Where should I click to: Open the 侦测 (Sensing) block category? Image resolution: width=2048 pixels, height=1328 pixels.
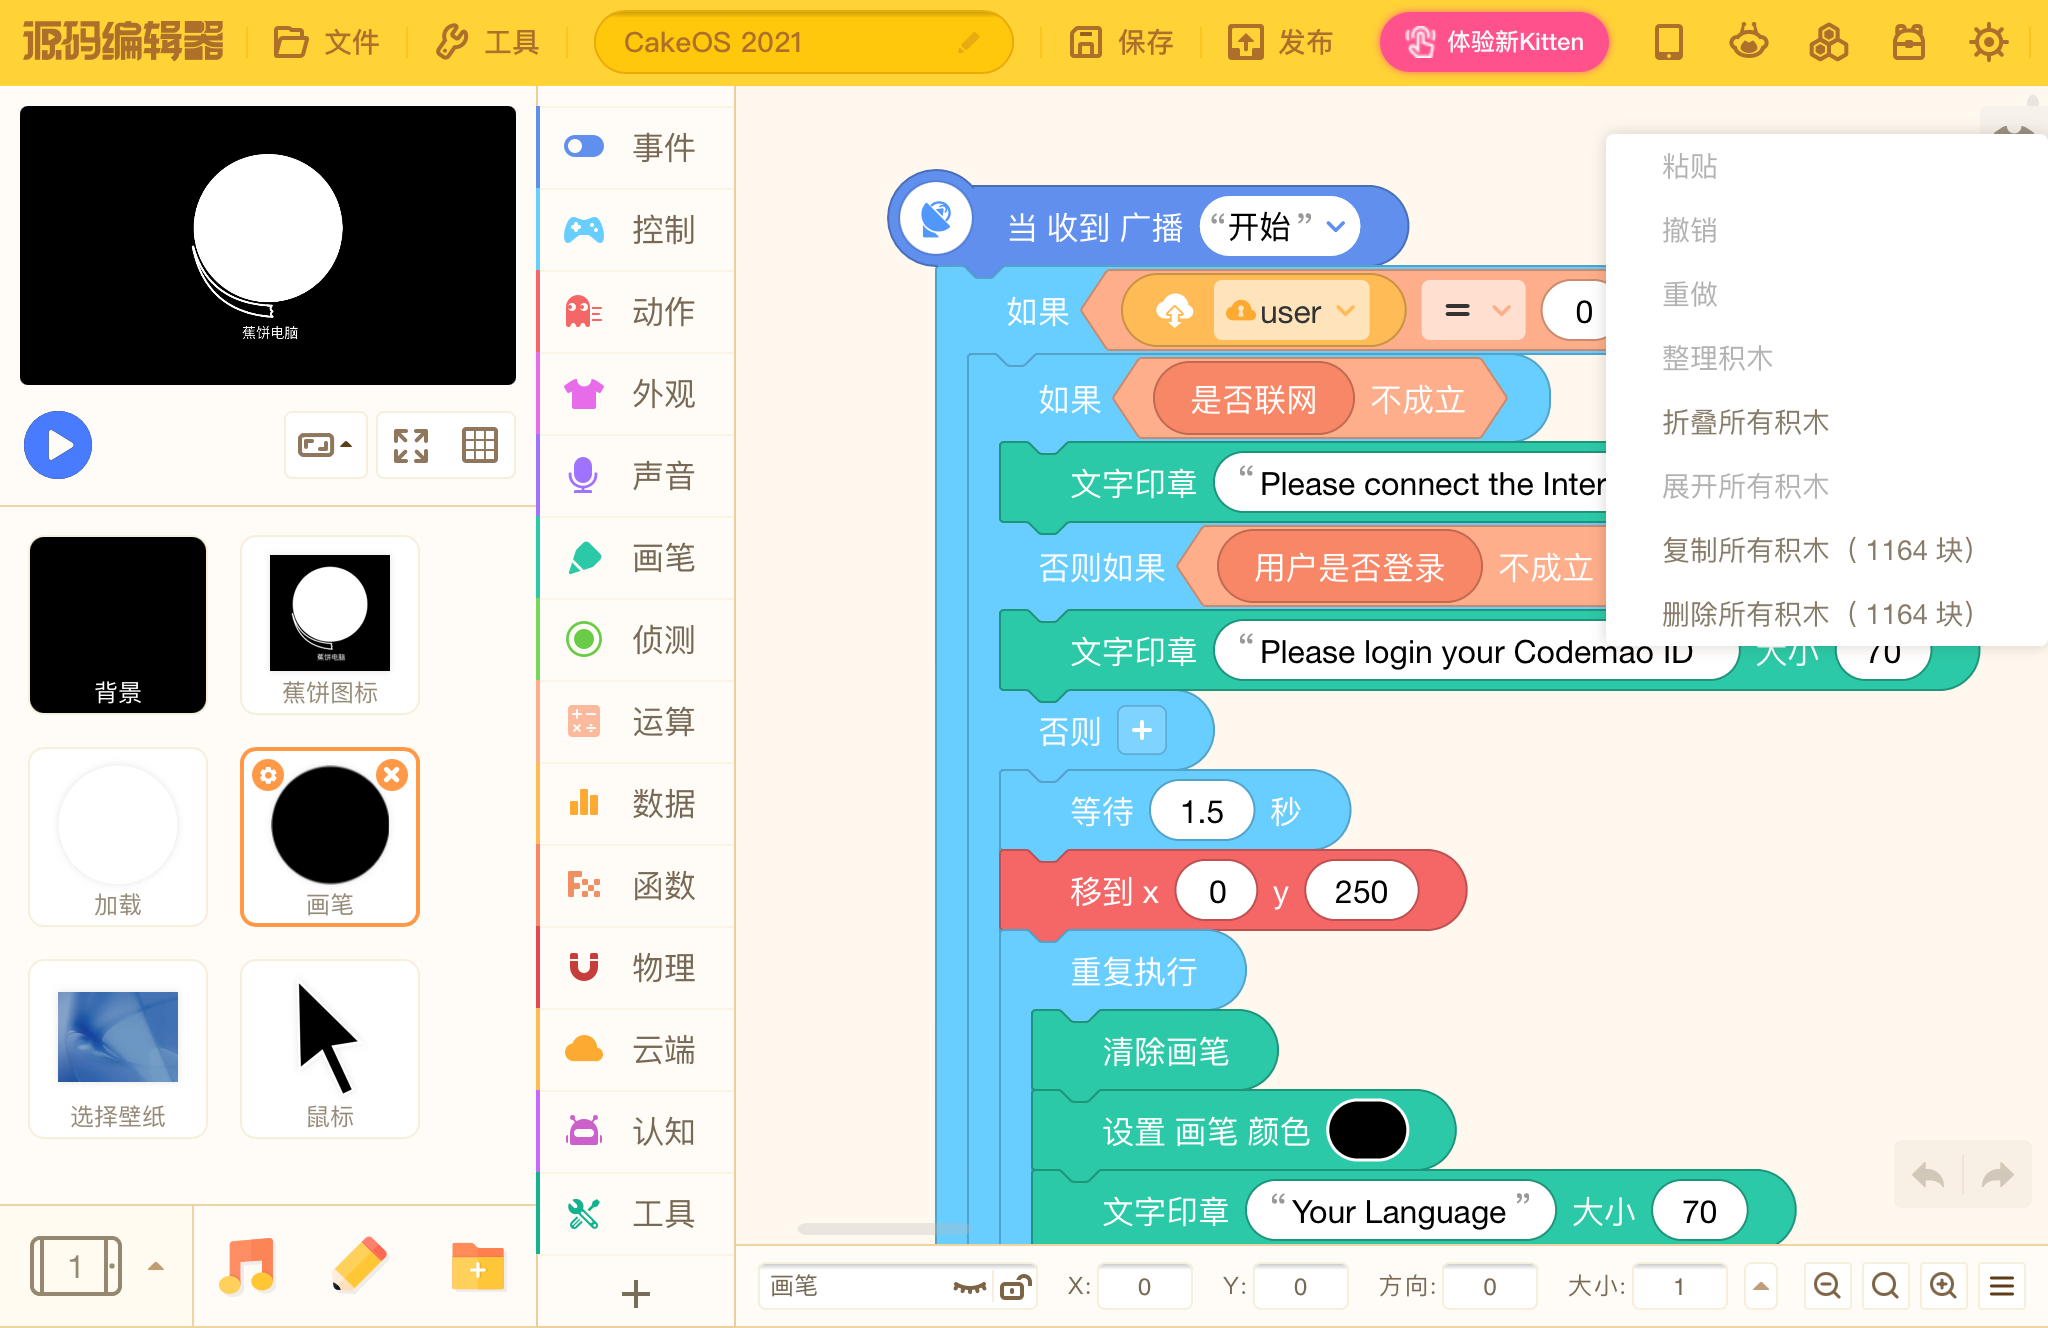[637, 639]
